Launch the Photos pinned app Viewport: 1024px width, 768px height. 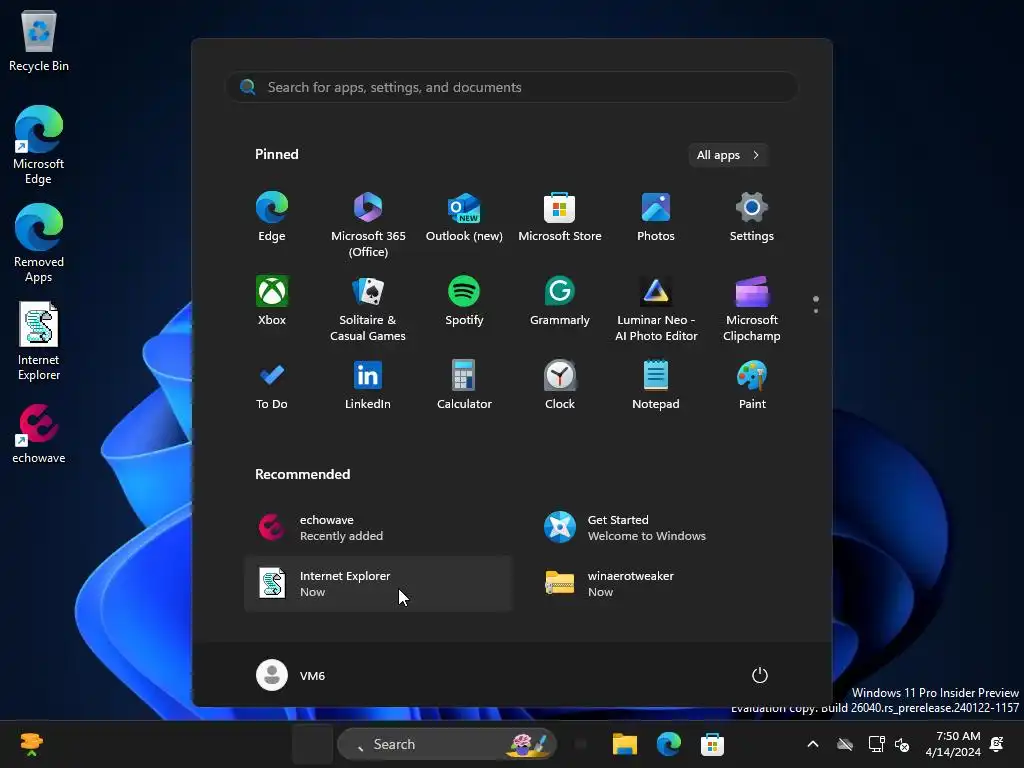(x=656, y=217)
